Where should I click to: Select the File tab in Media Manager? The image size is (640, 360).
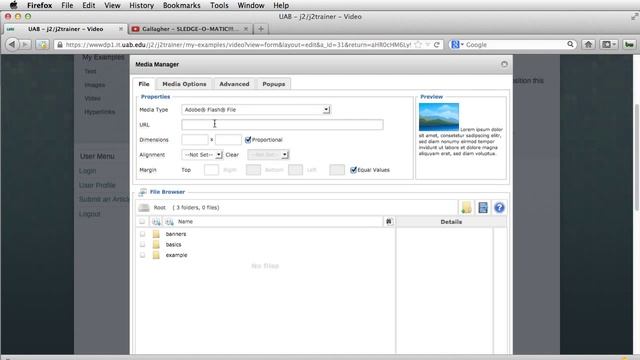[x=144, y=84]
